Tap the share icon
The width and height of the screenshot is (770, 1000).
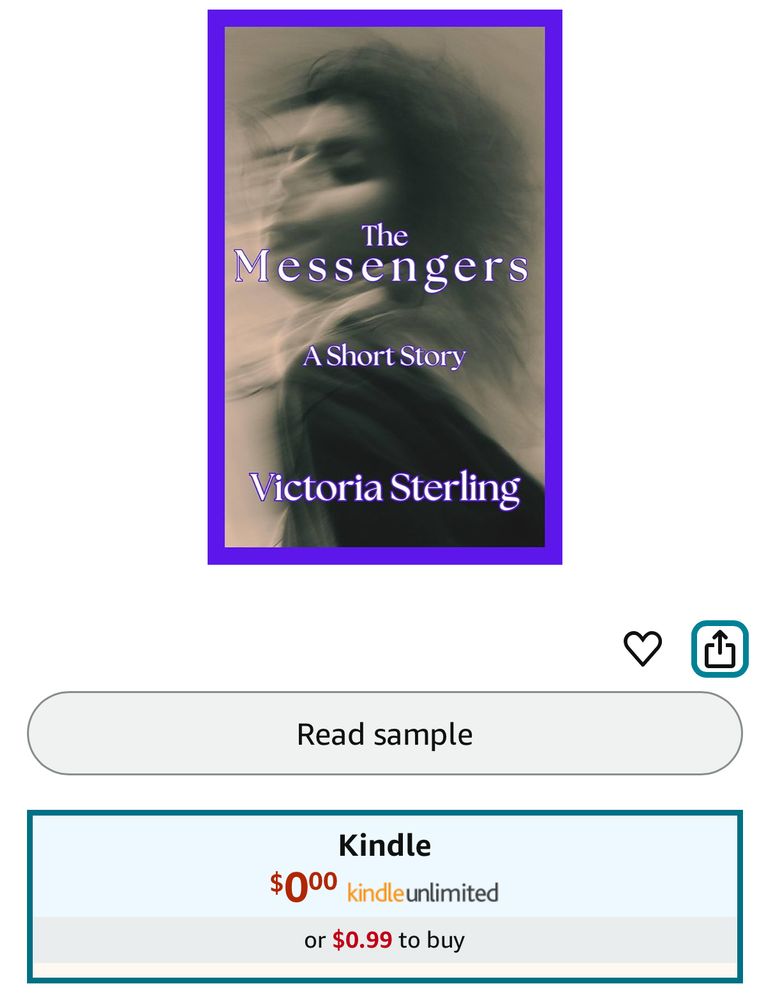point(720,649)
